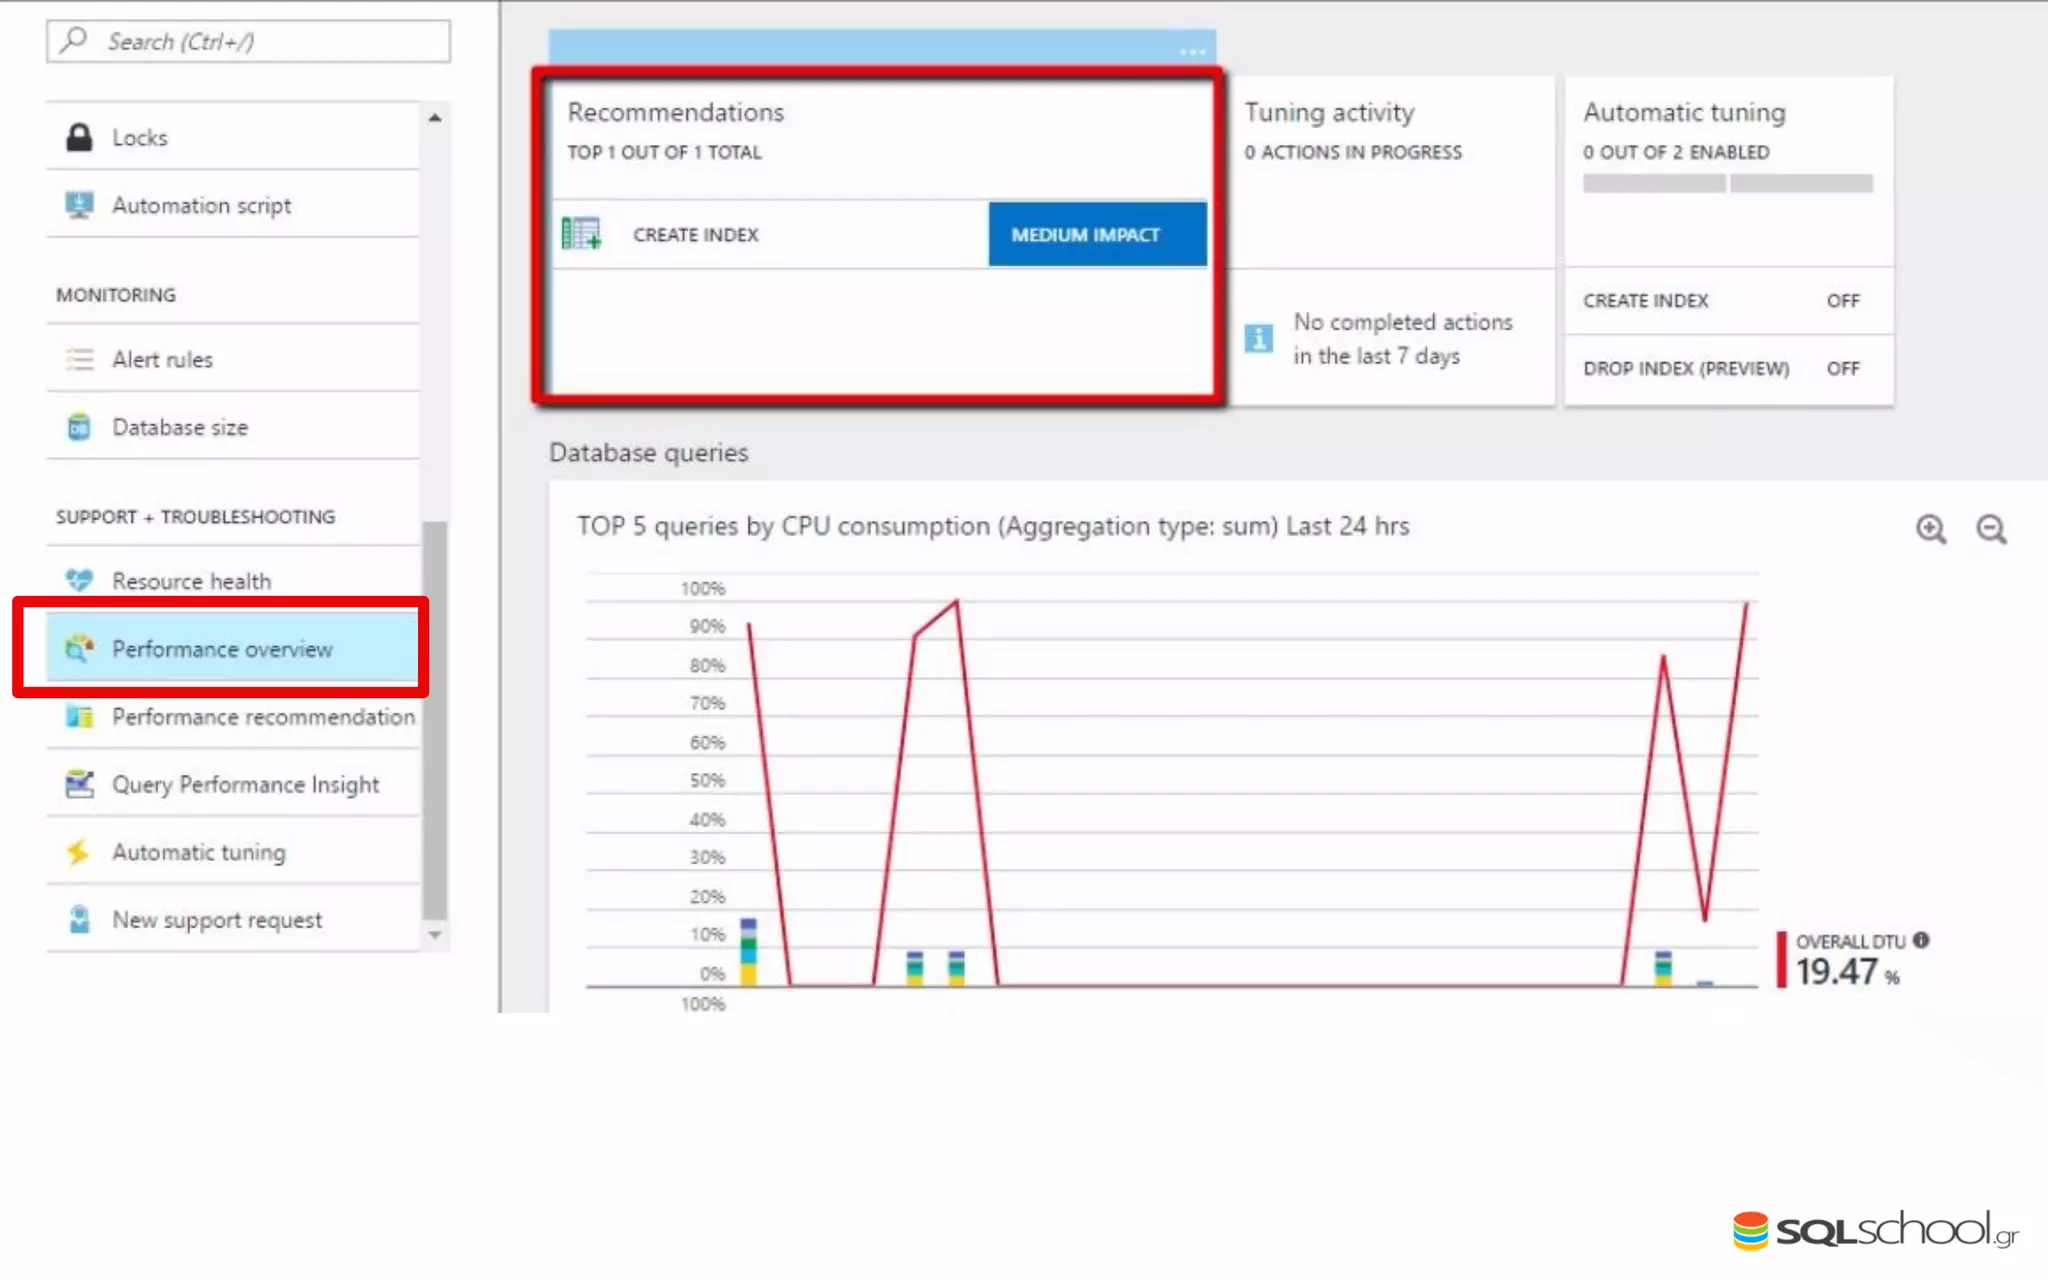The height and width of the screenshot is (1280, 2048).
Task: Open the ellipsis menu above Recommendations
Action: (1191, 50)
